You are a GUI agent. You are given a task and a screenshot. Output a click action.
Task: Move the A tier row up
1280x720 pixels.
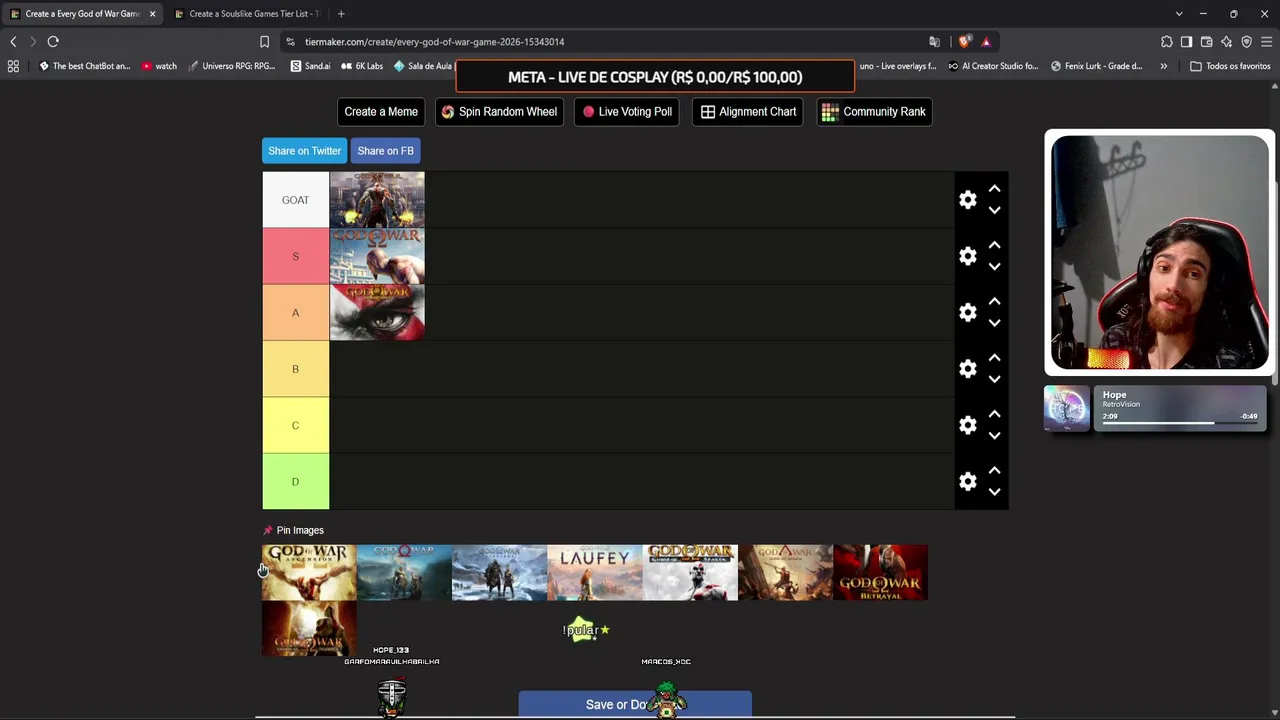coord(994,302)
